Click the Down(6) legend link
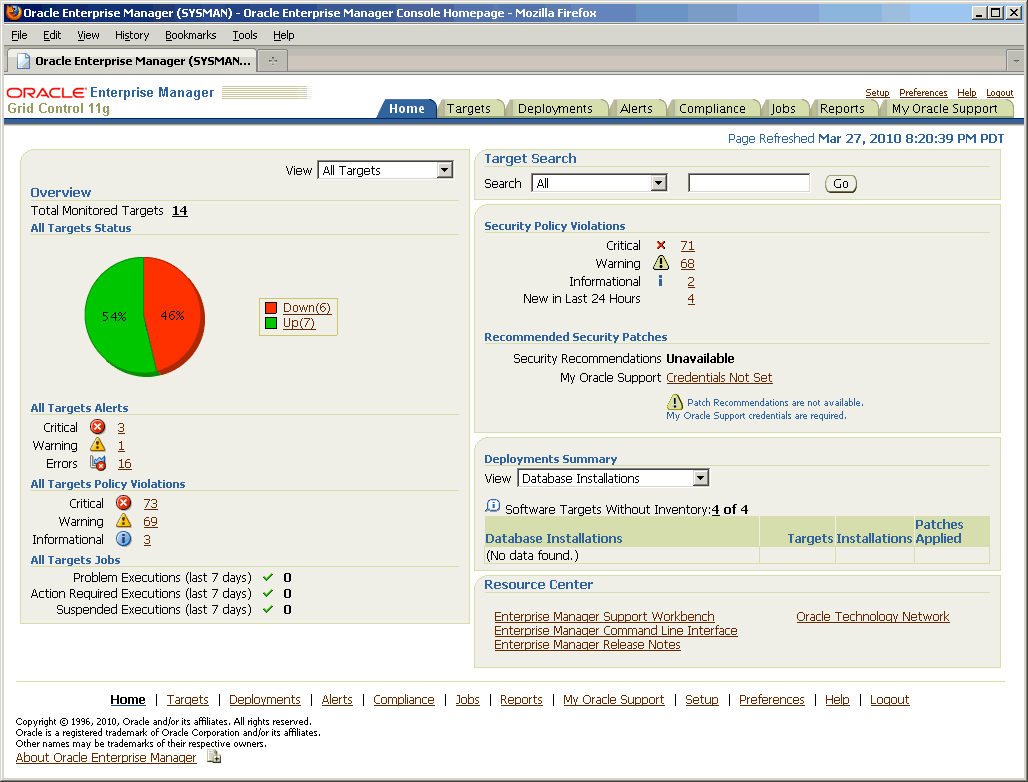This screenshot has height=782, width=1028. click(x=307, y=307)
